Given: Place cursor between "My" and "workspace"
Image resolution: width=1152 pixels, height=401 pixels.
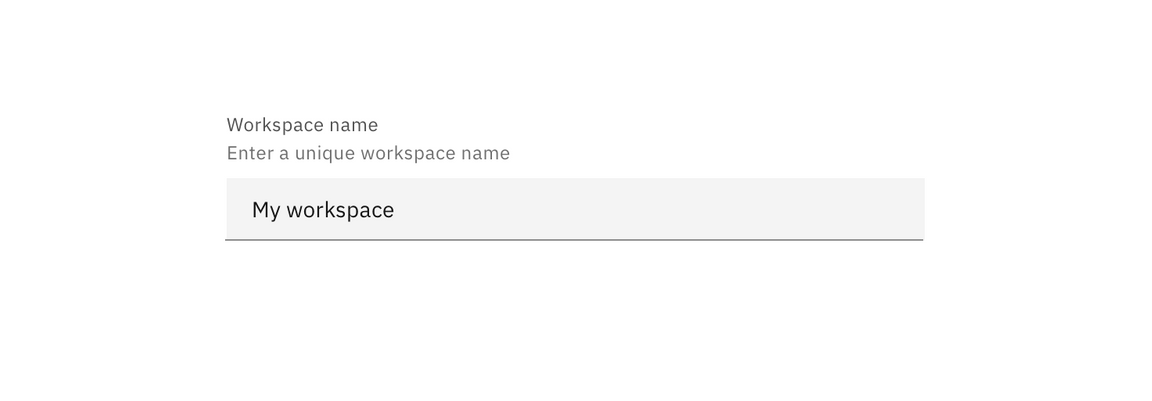Looking at the screenshot, I should pos(283,210).
